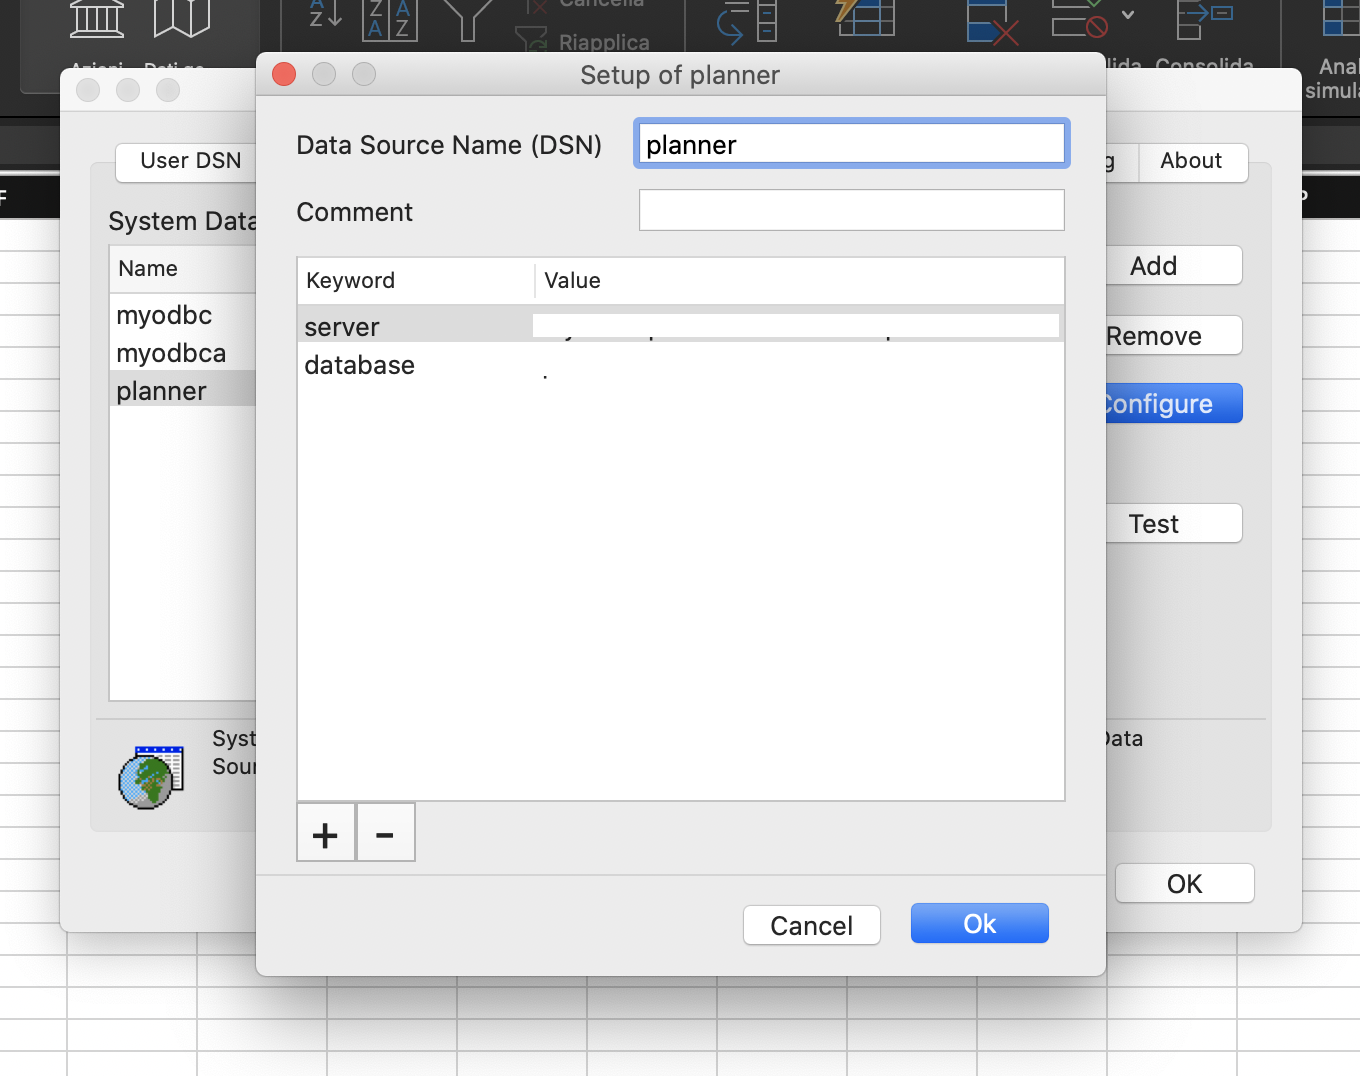
Task: Expand the Data Validation dropdown arrow
Action: [1128, 15]
